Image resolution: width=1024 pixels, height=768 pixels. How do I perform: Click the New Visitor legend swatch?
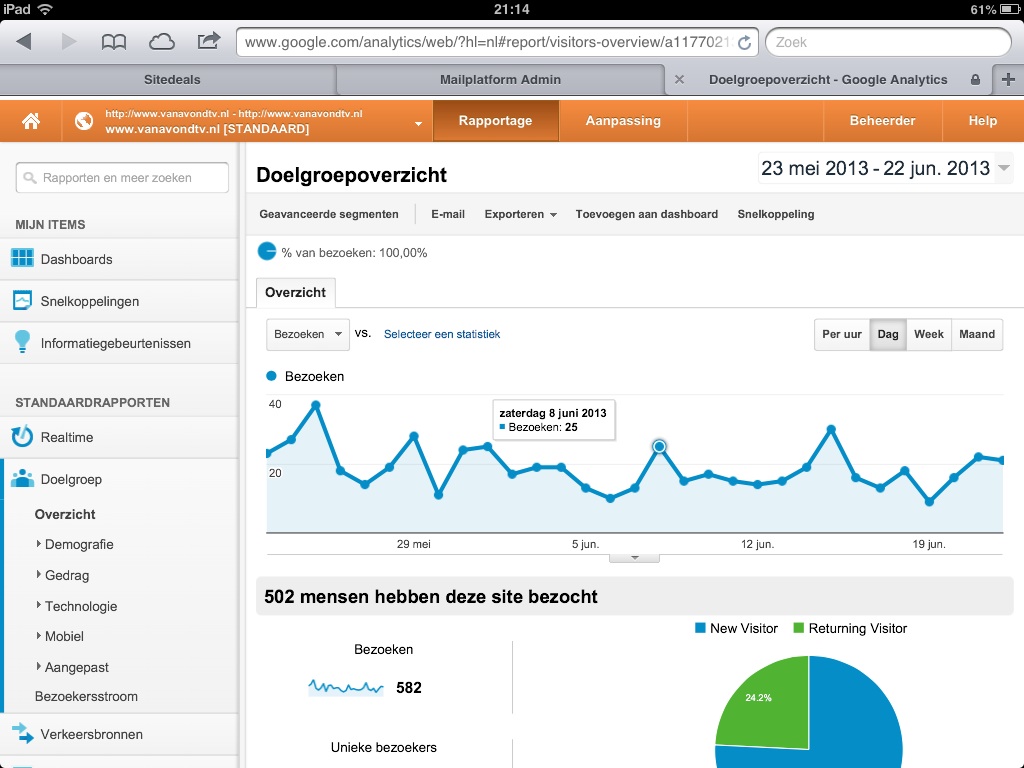(700, 628)
